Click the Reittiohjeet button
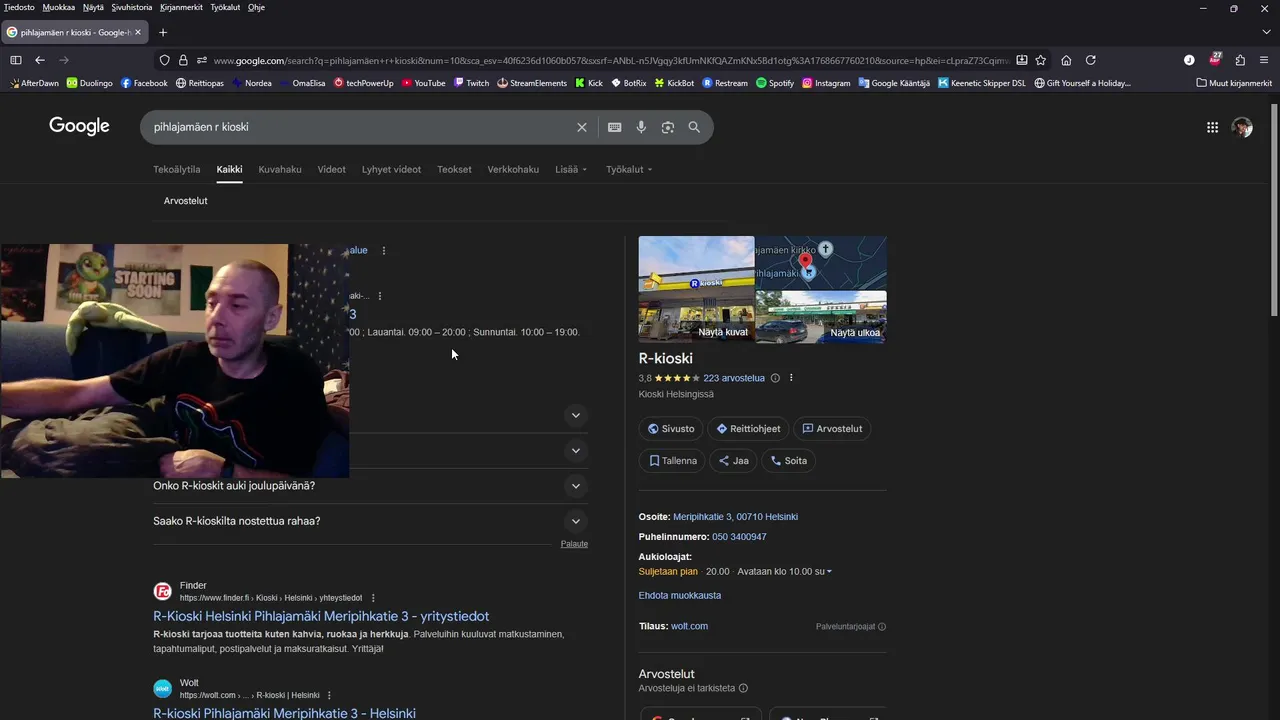Screen dimensions: 1280x720 pyautogui.click(x=748, y=429)
